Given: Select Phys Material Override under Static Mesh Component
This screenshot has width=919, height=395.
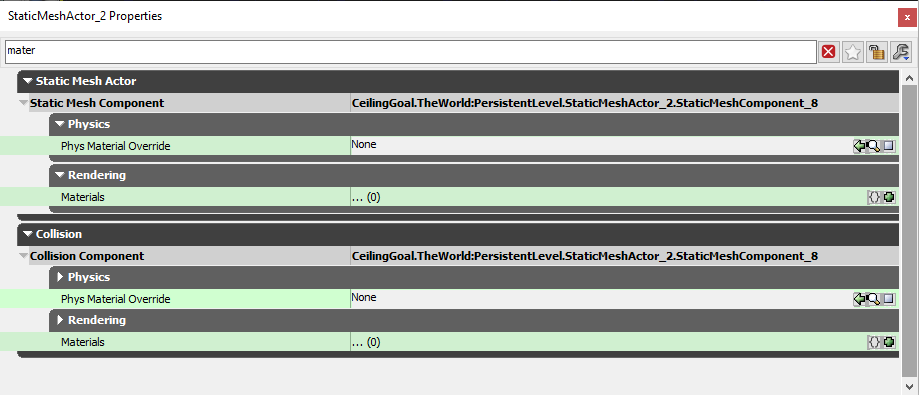Looking at the screenshot, I should coord(115,147).
